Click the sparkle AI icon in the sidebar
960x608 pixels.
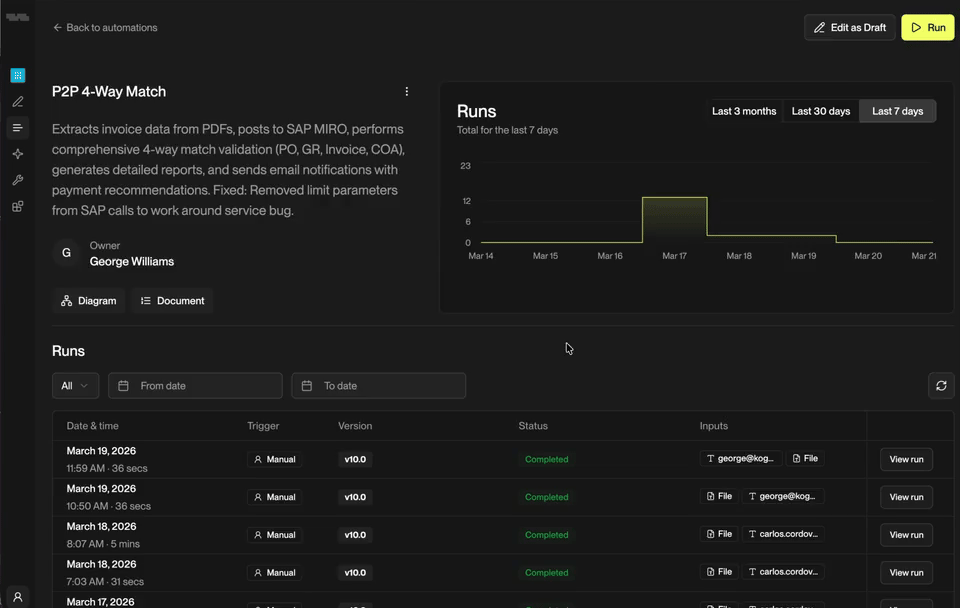[17, 153]
